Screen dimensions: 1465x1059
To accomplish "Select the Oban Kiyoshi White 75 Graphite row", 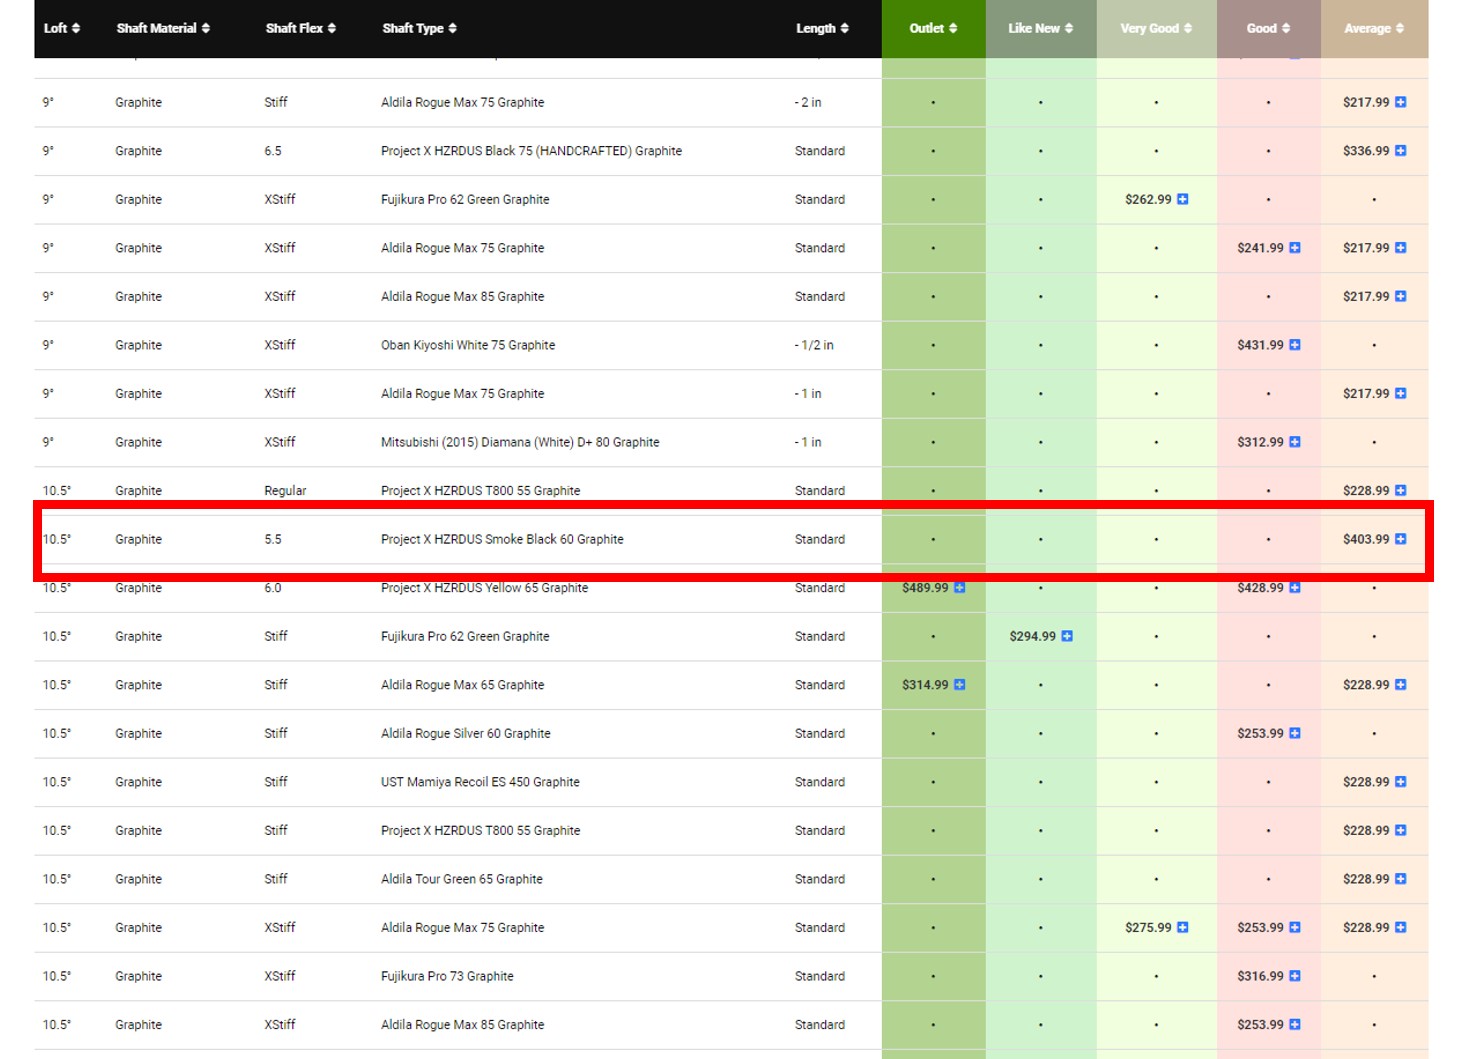I will point(467,345).
